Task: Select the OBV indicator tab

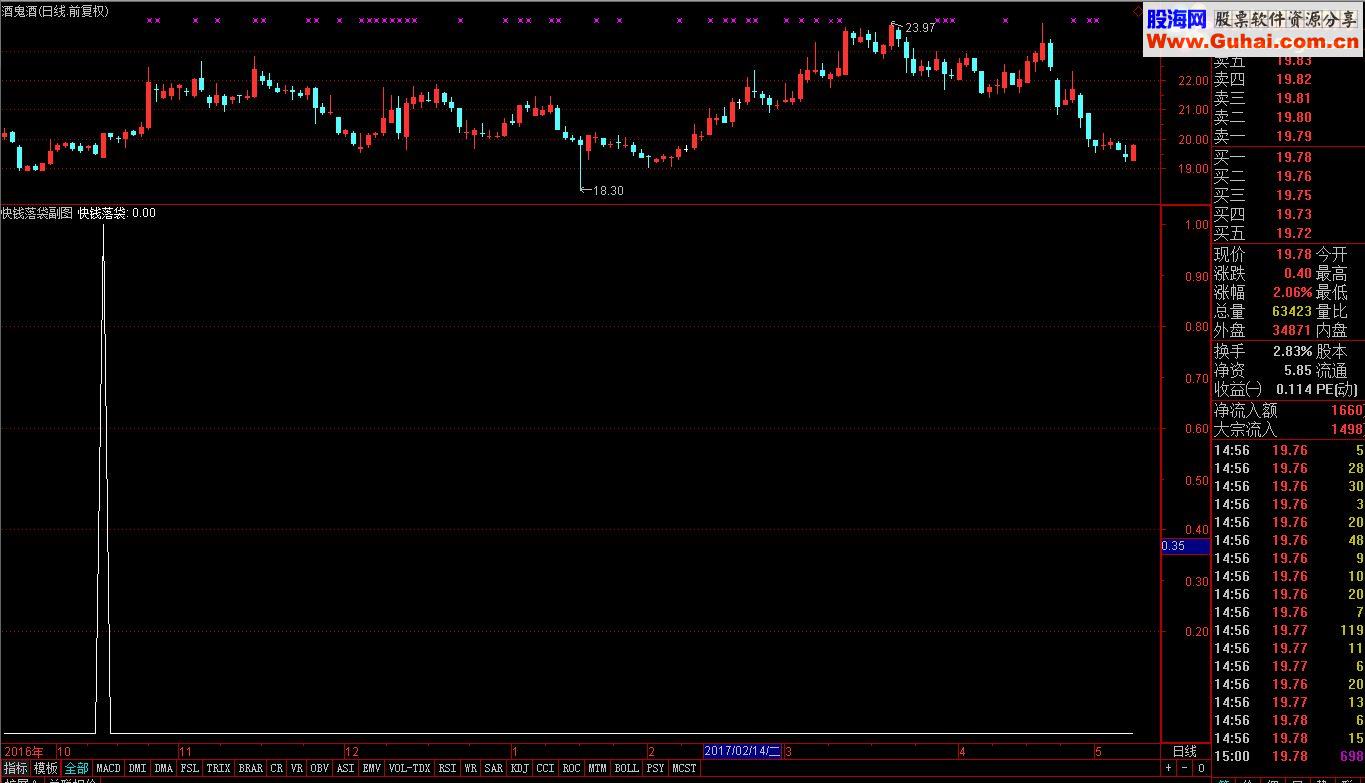Action: coord(320,768)
